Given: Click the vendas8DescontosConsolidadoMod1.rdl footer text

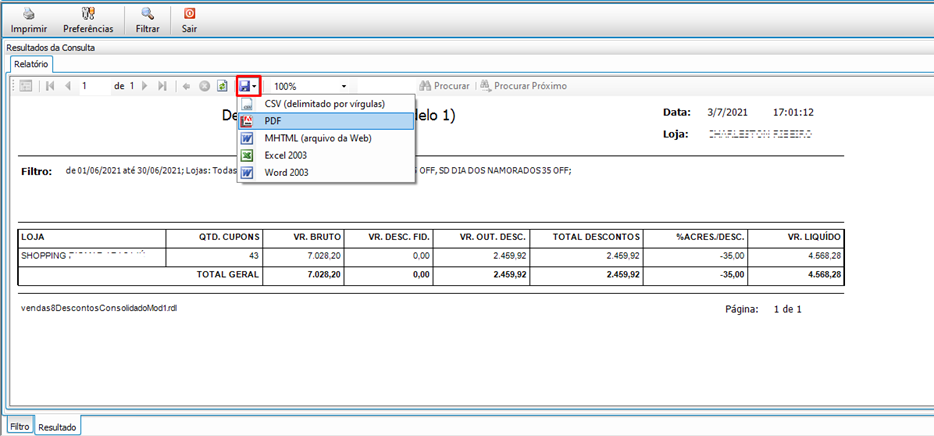Looking at the screenshot, I should (99, 309).
